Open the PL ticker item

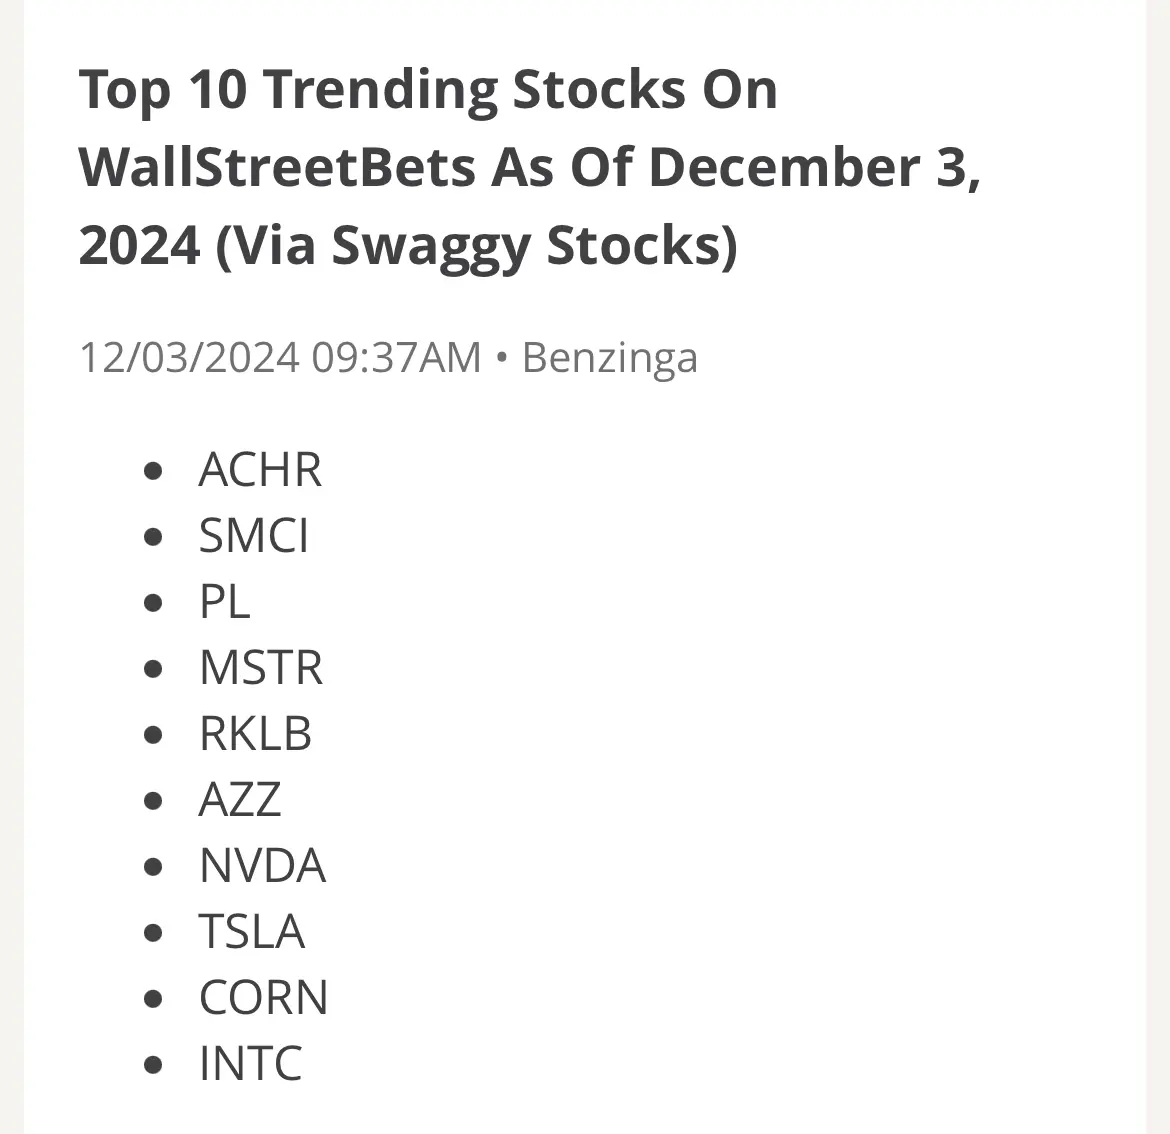224,601
